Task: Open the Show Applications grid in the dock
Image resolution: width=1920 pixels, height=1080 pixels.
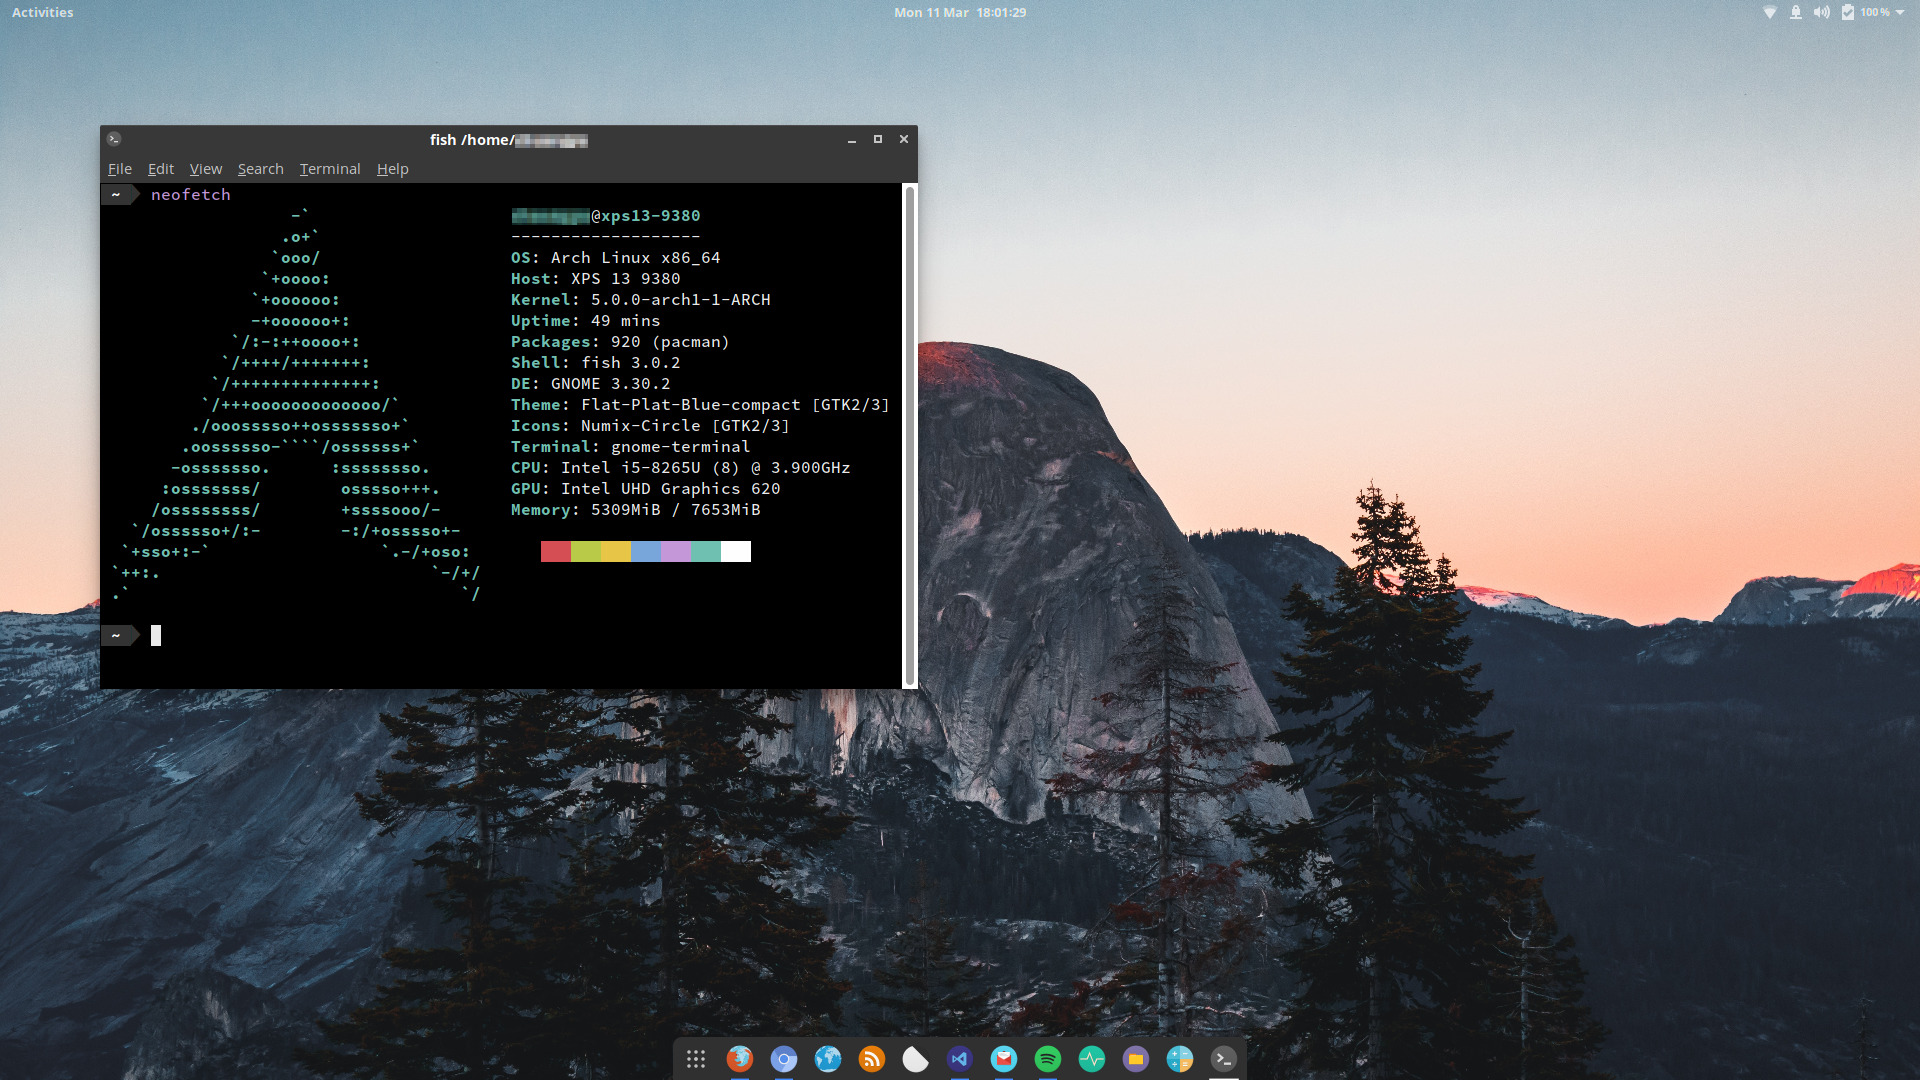Action: (x=696, y=1059)
